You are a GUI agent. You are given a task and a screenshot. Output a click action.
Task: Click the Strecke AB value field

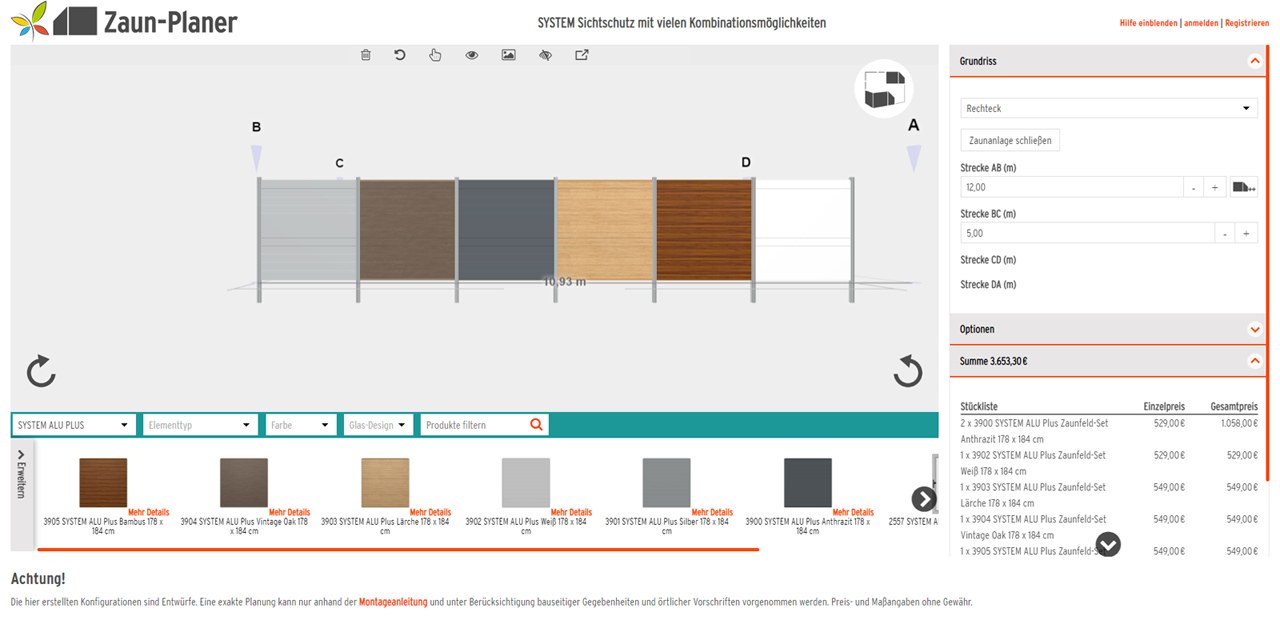click(x=1071, y=187)
